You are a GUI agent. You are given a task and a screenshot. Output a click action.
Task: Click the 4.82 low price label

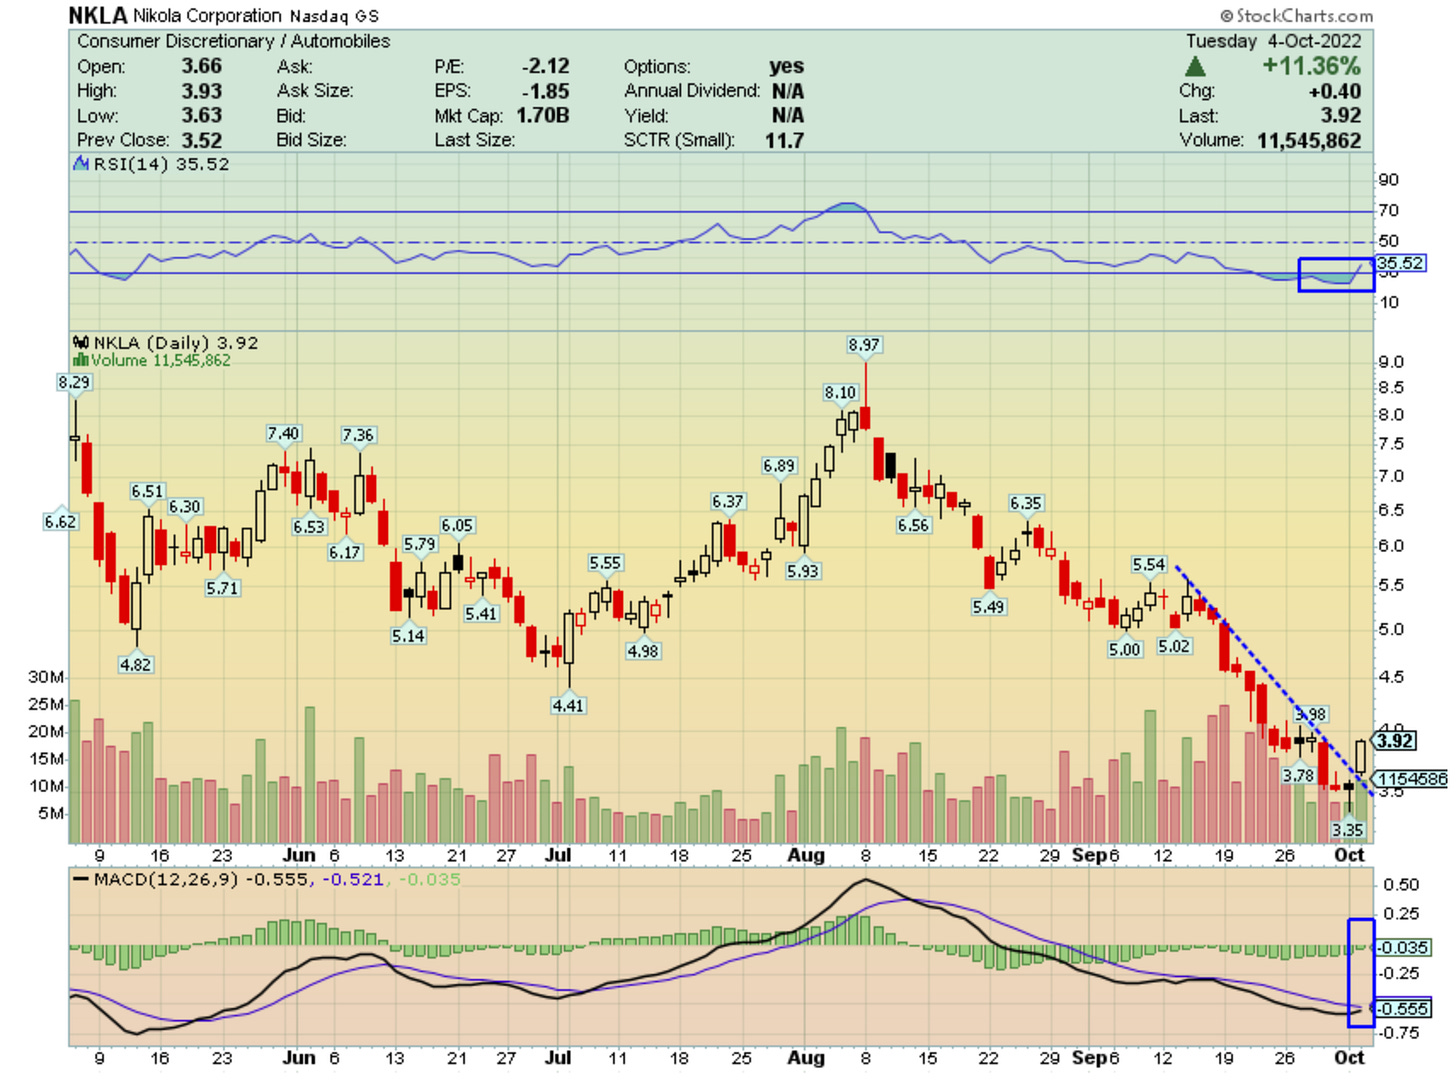point(135,664)
